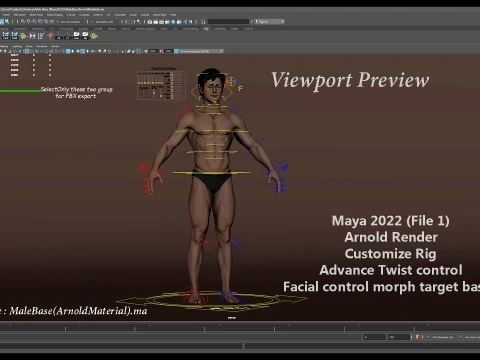The height and width of the screenshot is (360, 480).
Task: Click the playback range end field
Action: 399,337
